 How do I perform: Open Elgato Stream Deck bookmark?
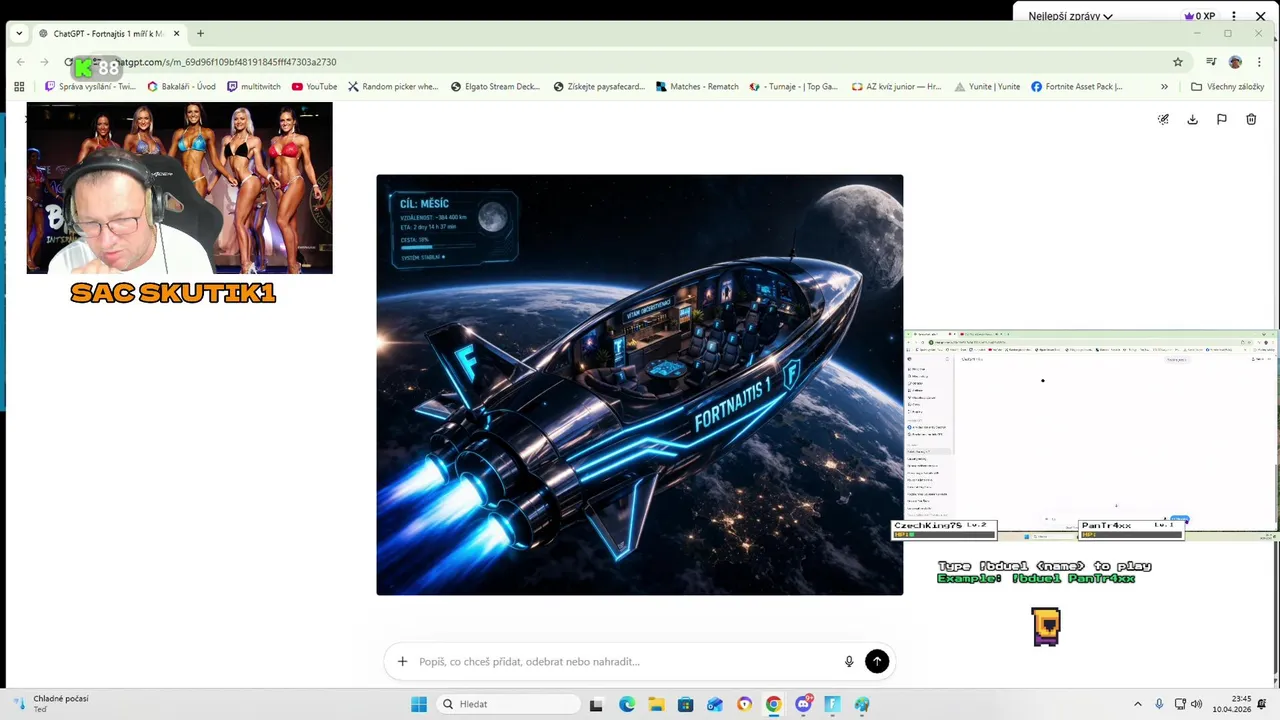tap(495, 87)
